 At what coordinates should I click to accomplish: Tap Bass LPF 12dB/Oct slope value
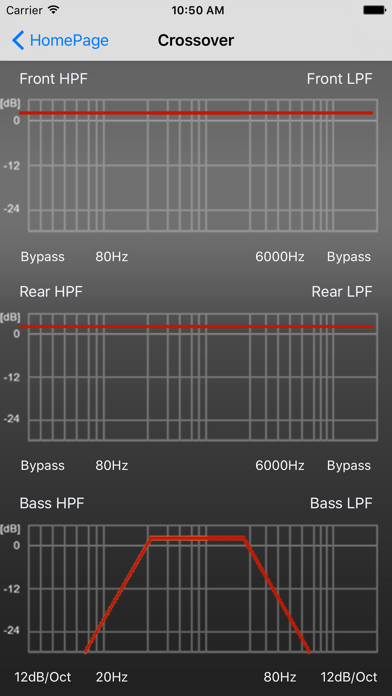pos(349,677)
